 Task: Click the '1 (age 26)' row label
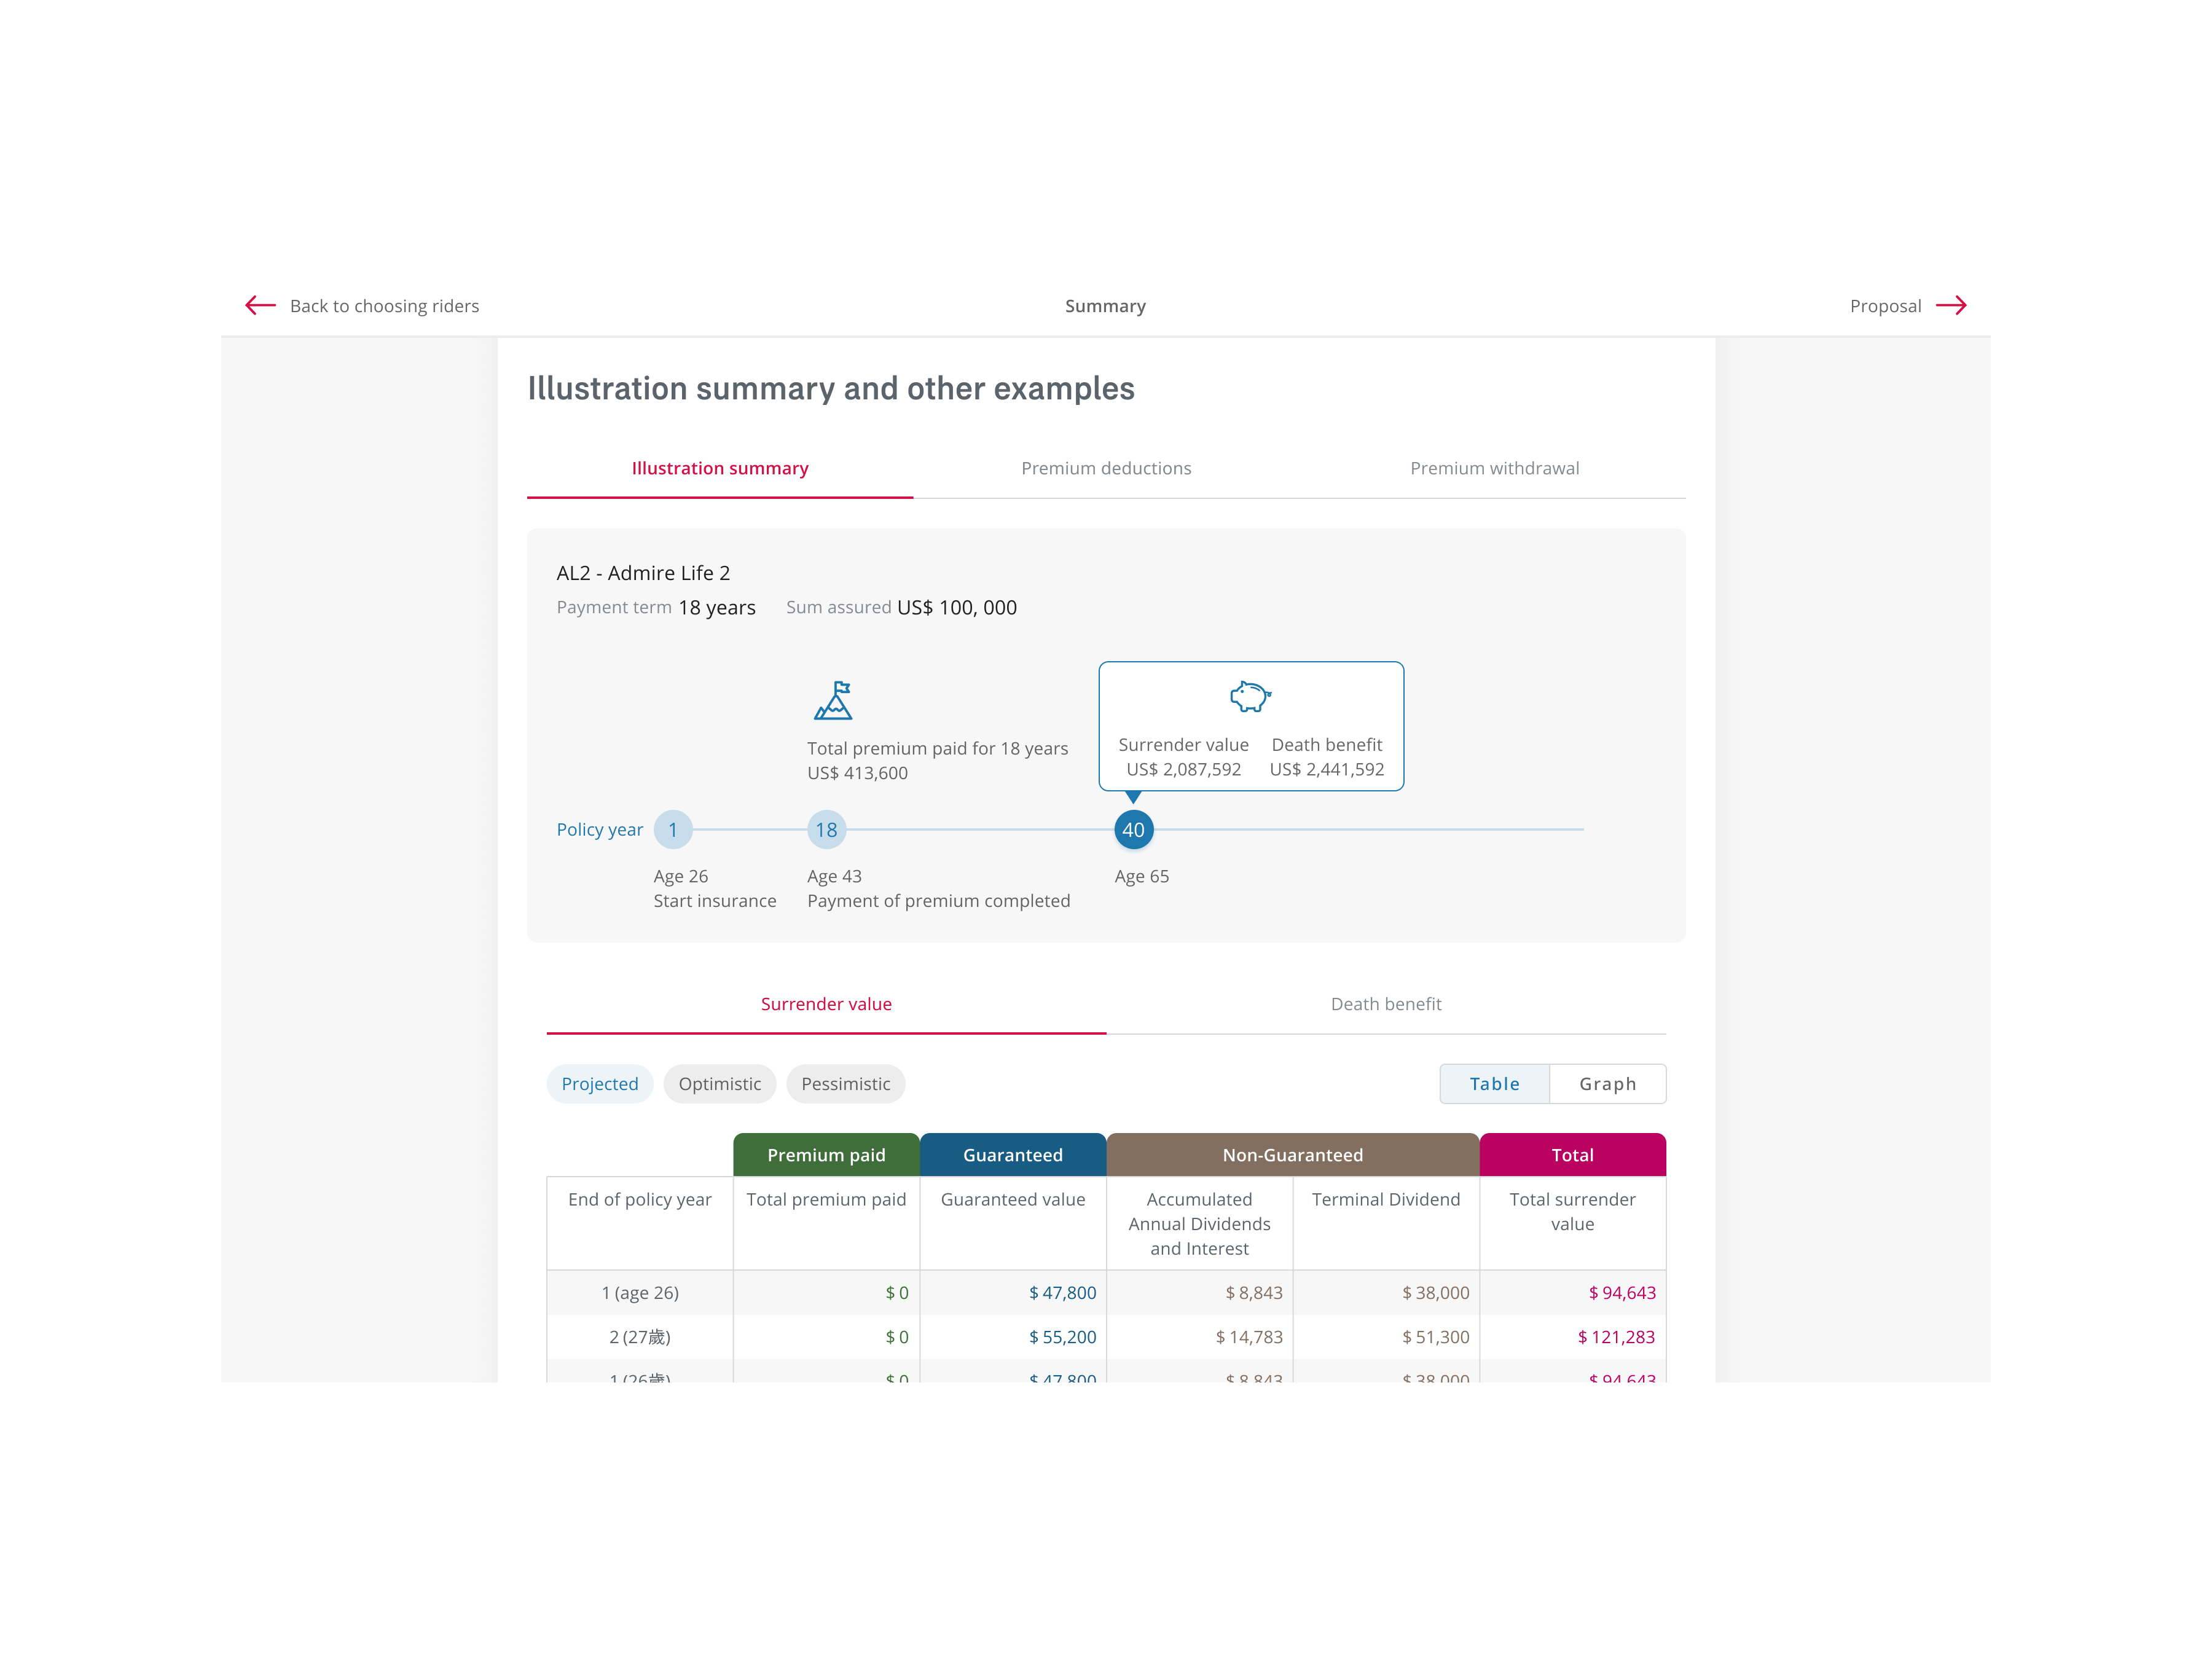(x=640, y=1293)
